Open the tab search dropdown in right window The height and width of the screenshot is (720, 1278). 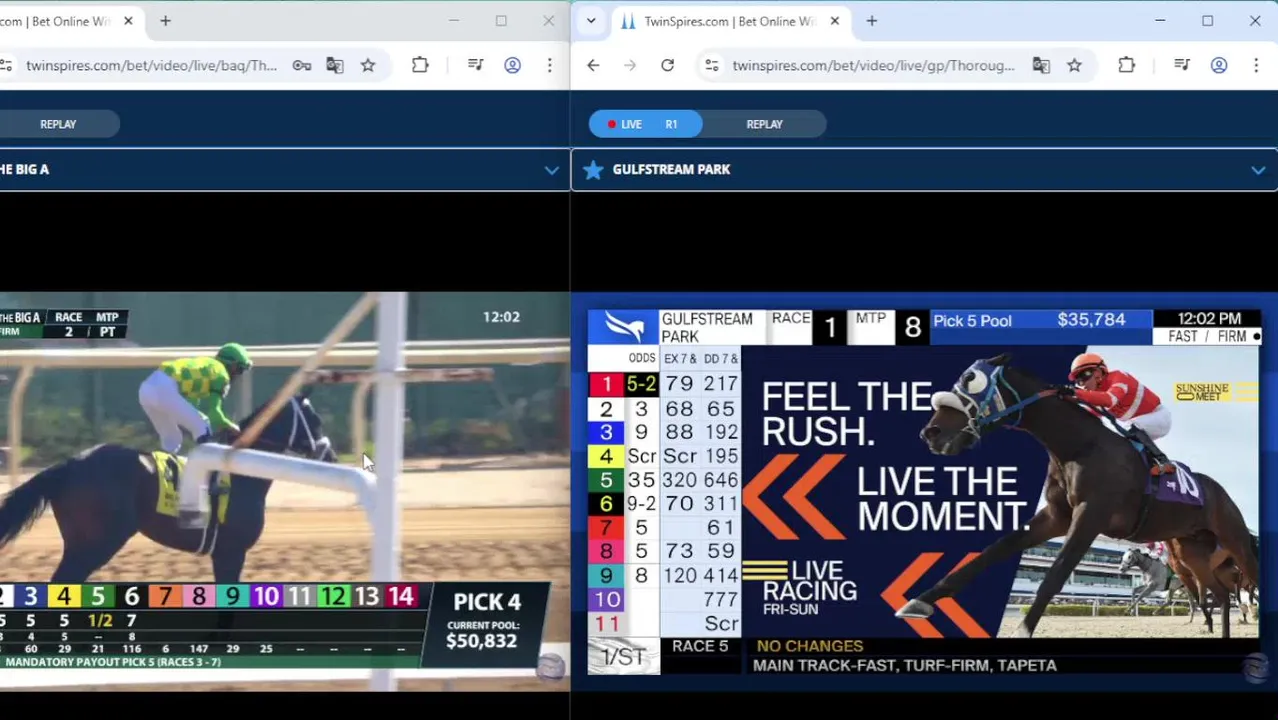click(x=591, y=21)
